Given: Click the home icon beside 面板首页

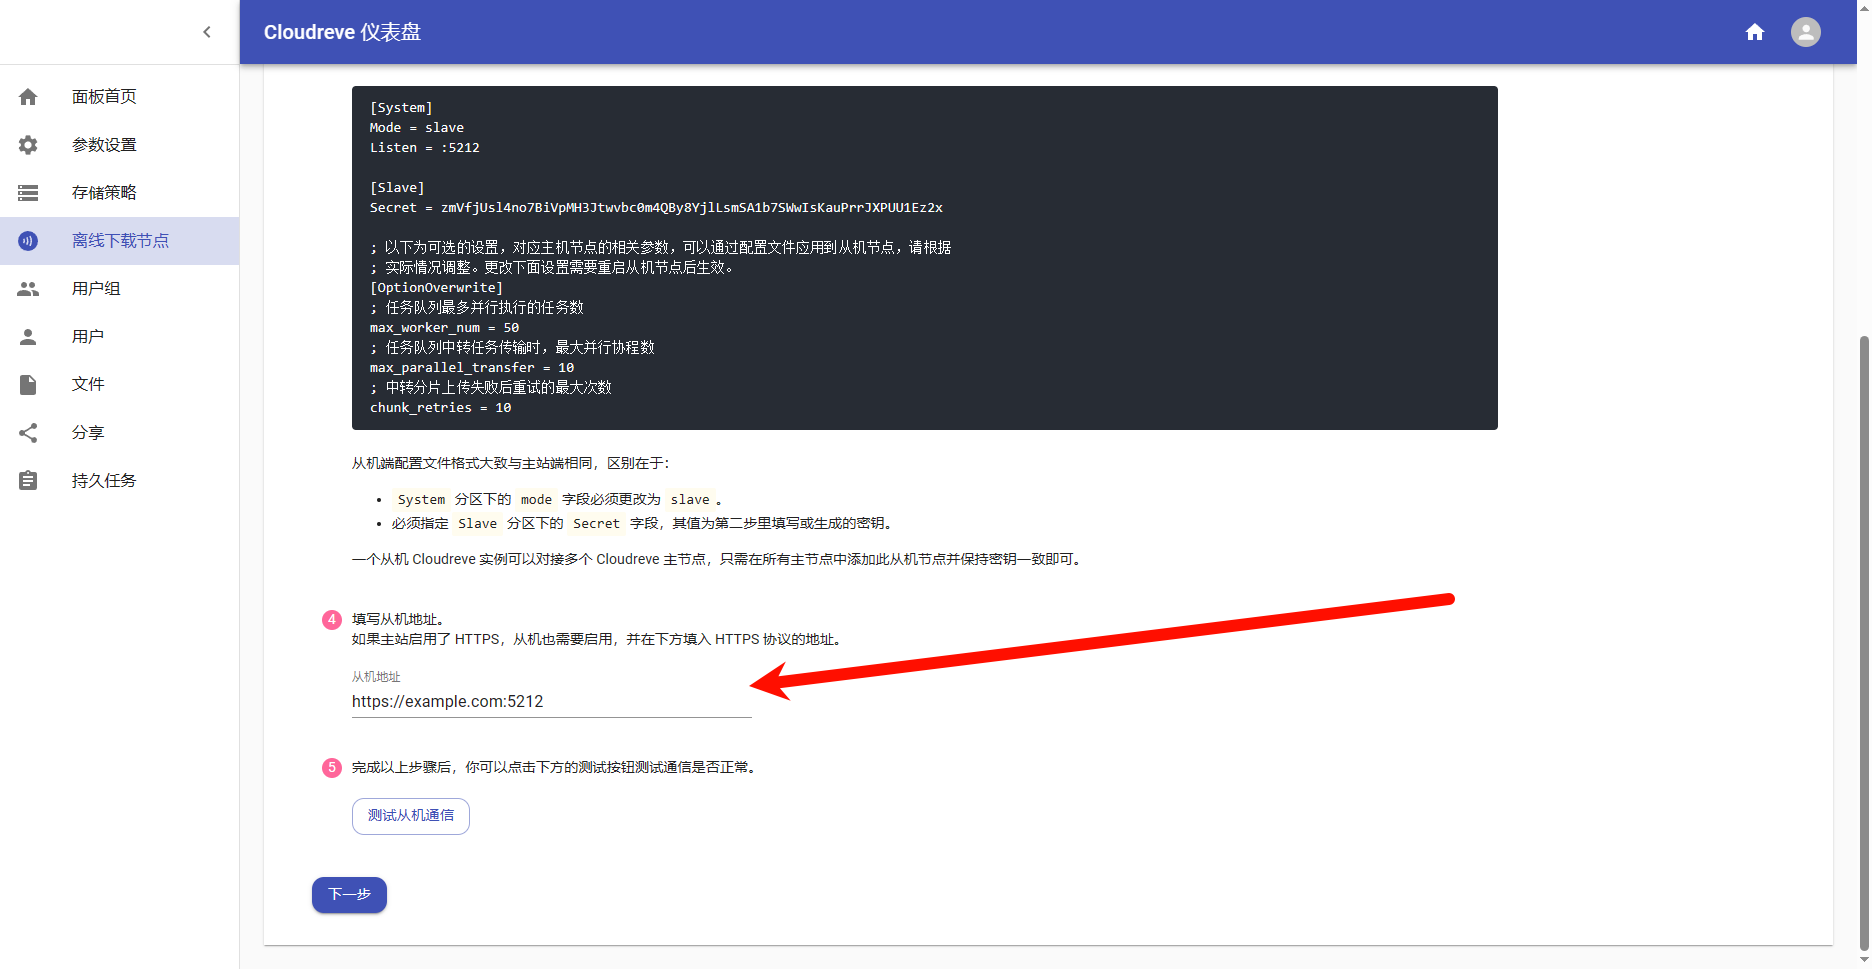Looking at the screenshot, I should pos(28,97).
